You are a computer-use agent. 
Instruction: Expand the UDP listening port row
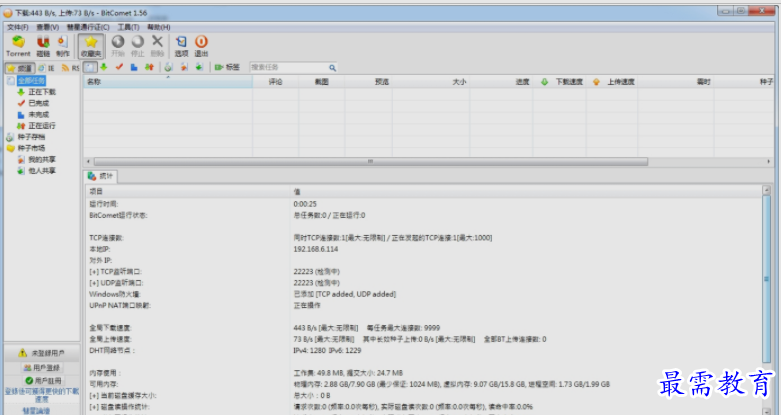tap(114, 282)
